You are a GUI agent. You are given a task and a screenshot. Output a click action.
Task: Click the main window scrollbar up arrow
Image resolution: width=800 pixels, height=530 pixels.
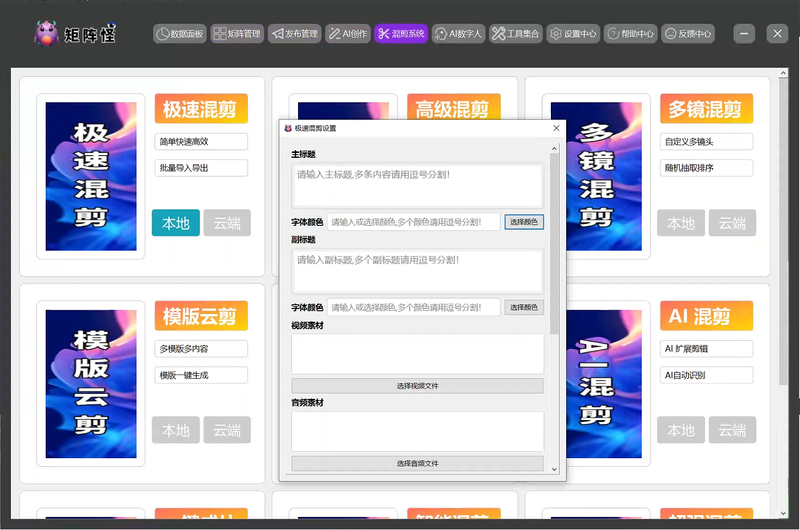coord(783,73)
